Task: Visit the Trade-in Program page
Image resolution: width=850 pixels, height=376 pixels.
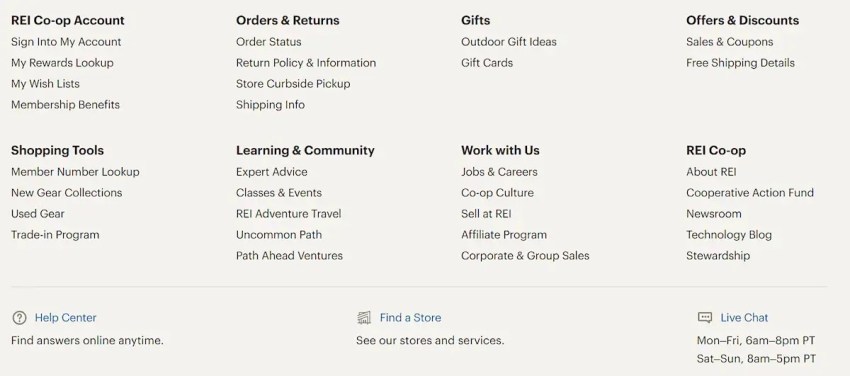Action: 55,235
